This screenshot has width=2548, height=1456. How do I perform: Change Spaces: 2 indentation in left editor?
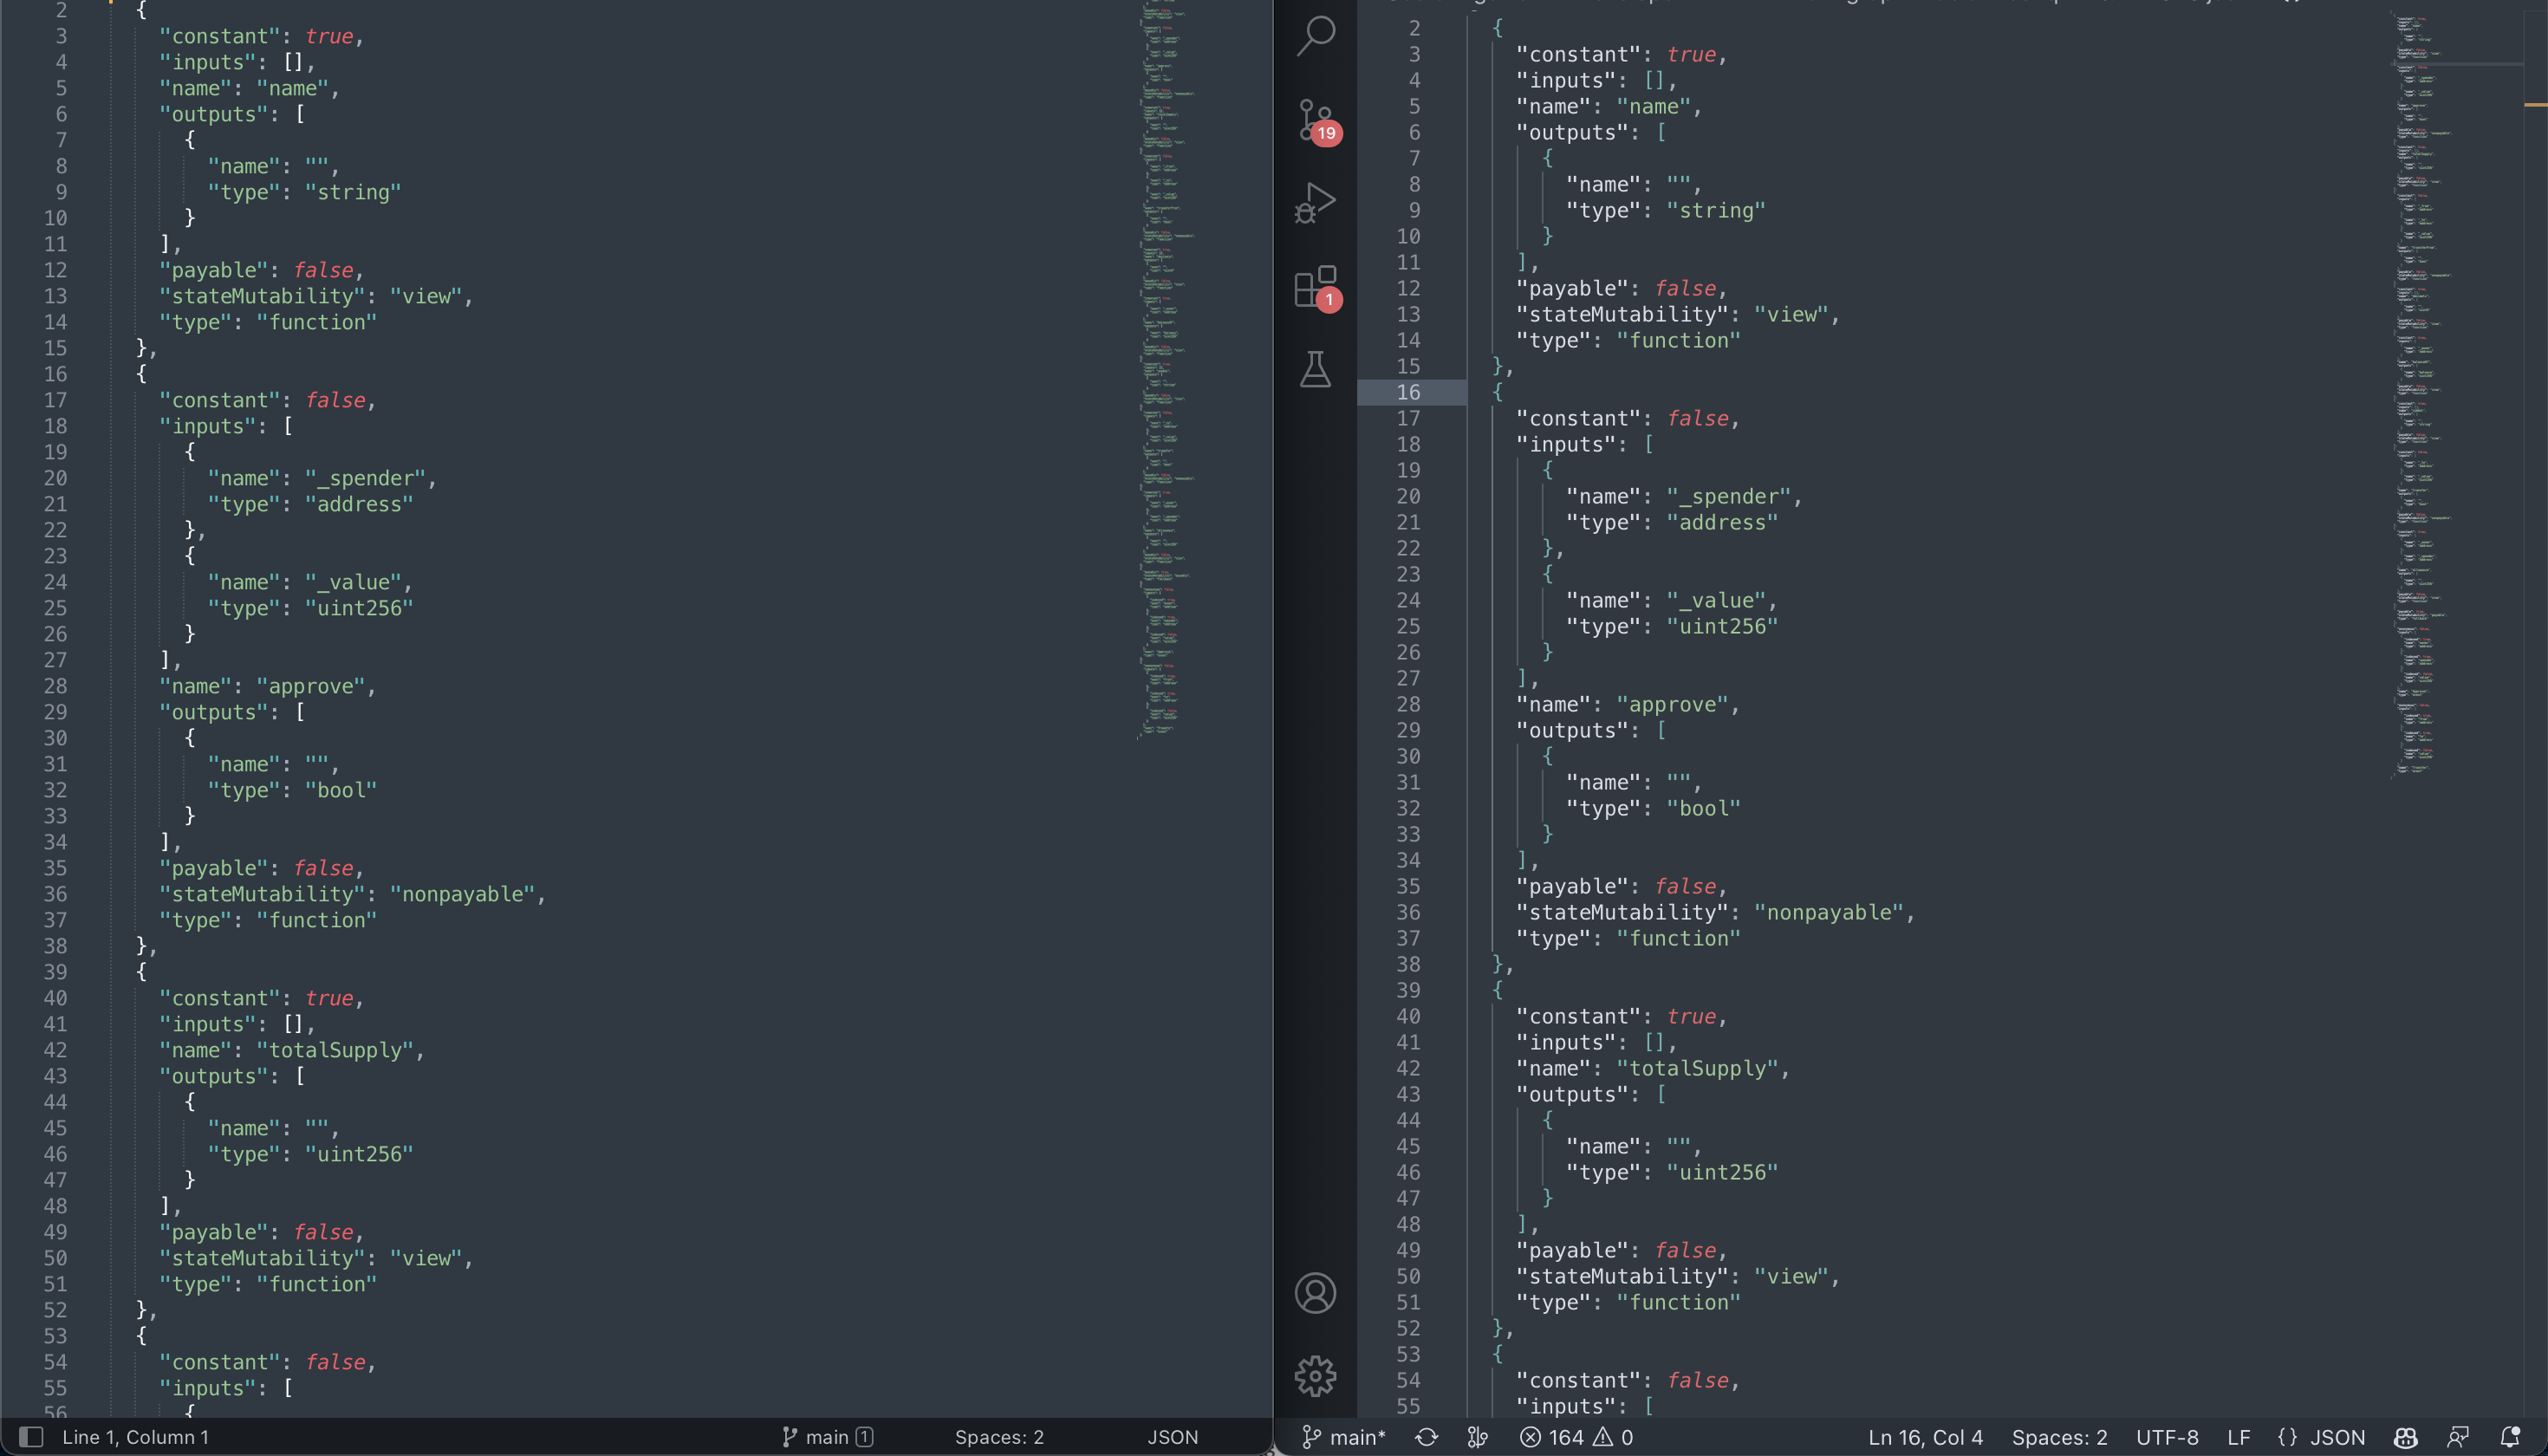coord(998,1437)
